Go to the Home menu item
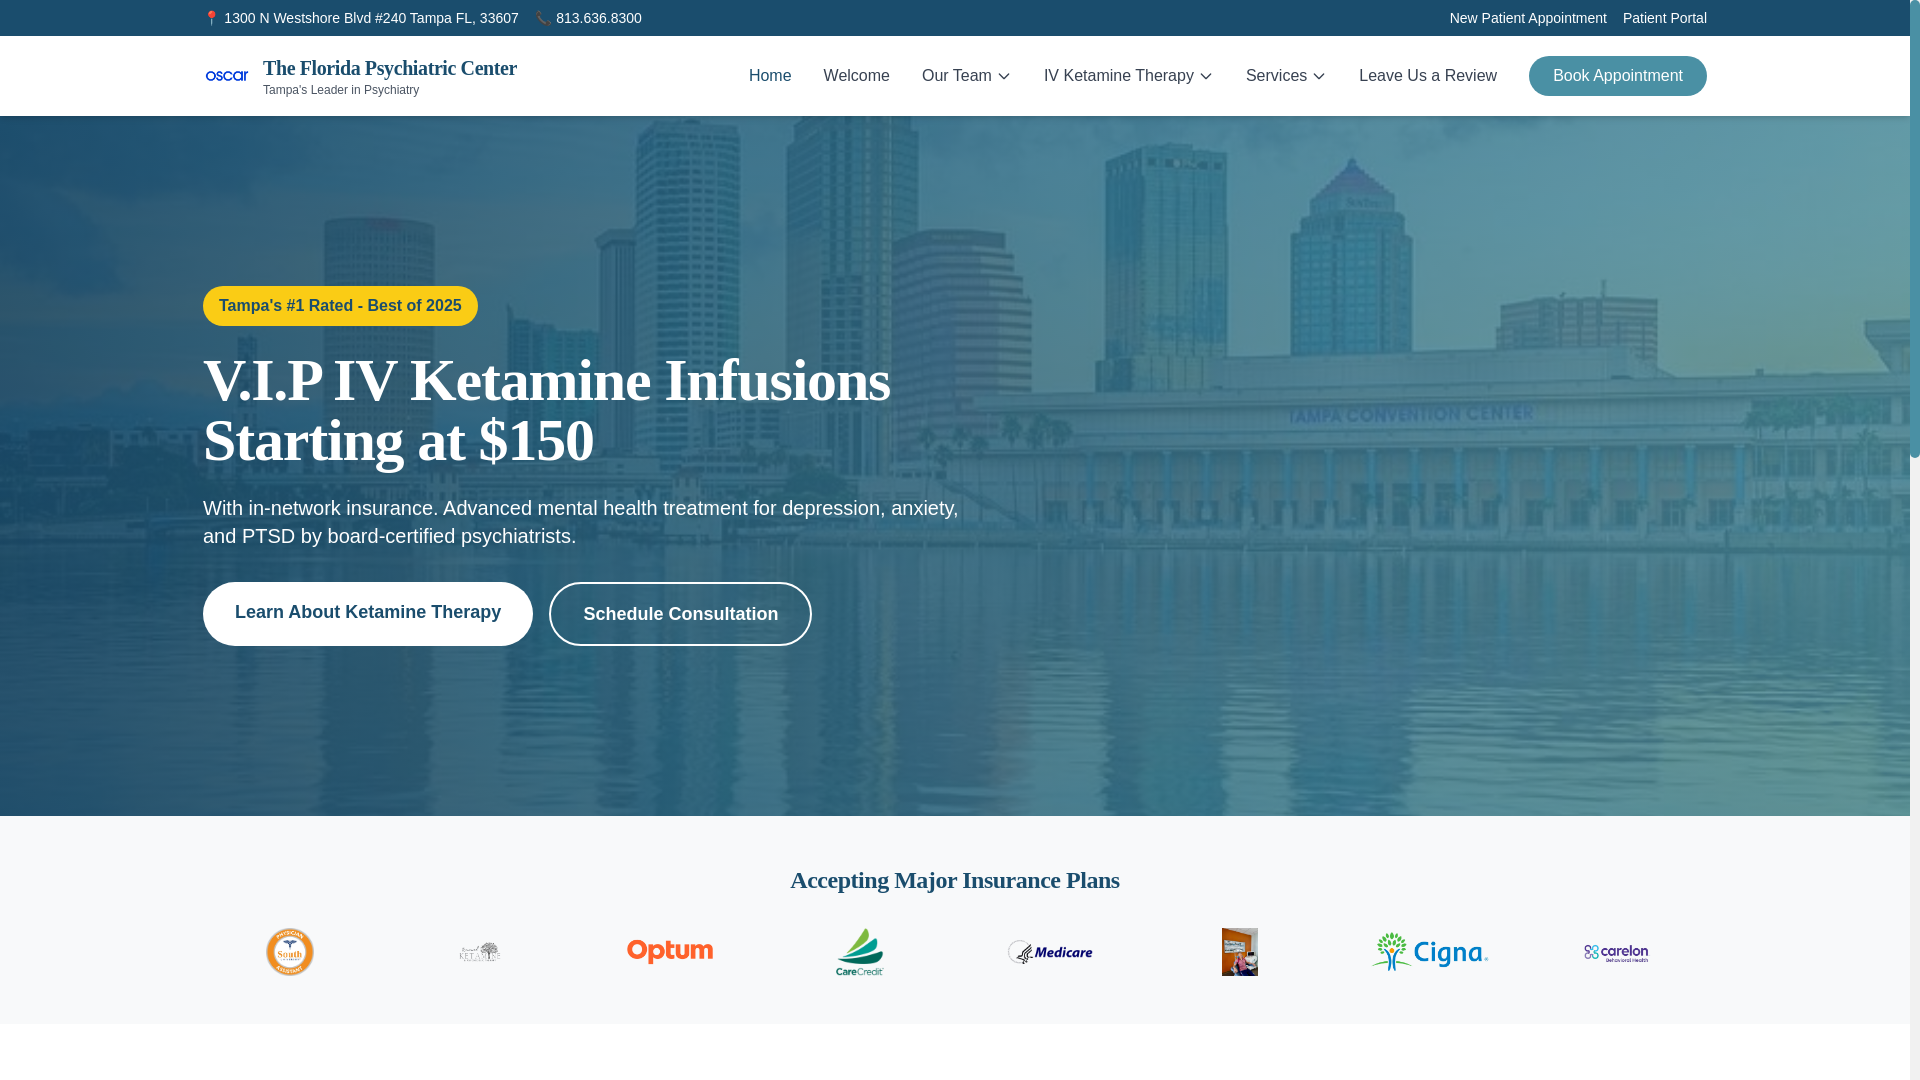The image size is (1920, 1080). (770, 76)
